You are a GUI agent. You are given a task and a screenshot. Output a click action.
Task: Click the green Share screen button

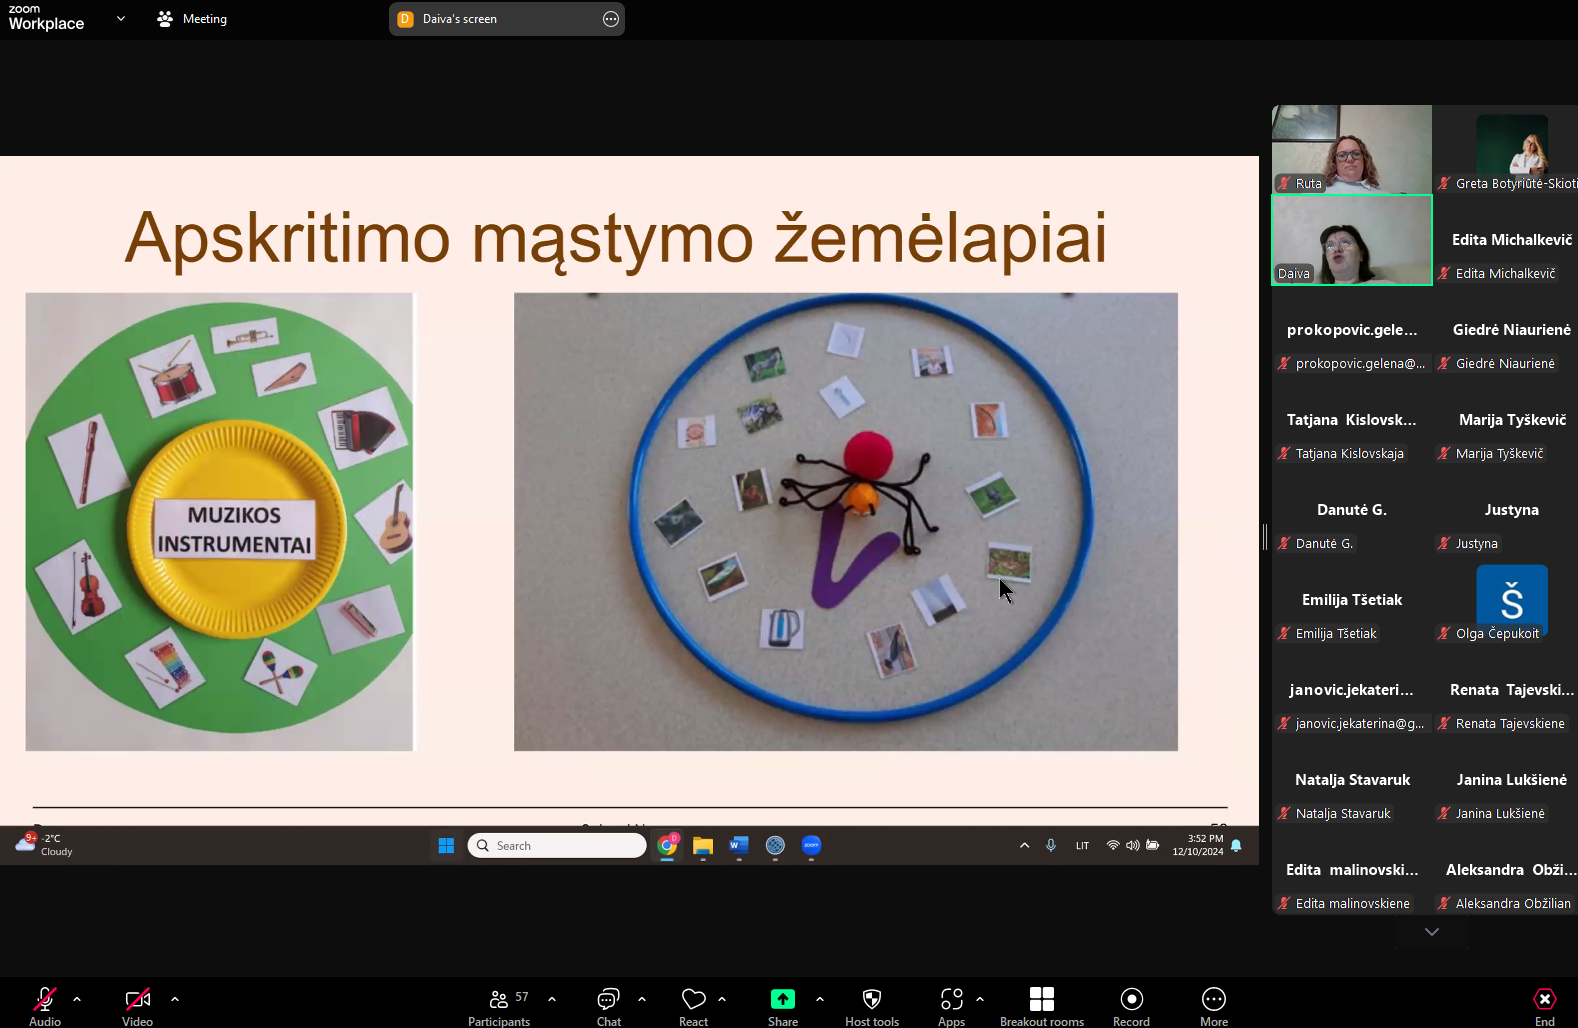point(783,1005)
